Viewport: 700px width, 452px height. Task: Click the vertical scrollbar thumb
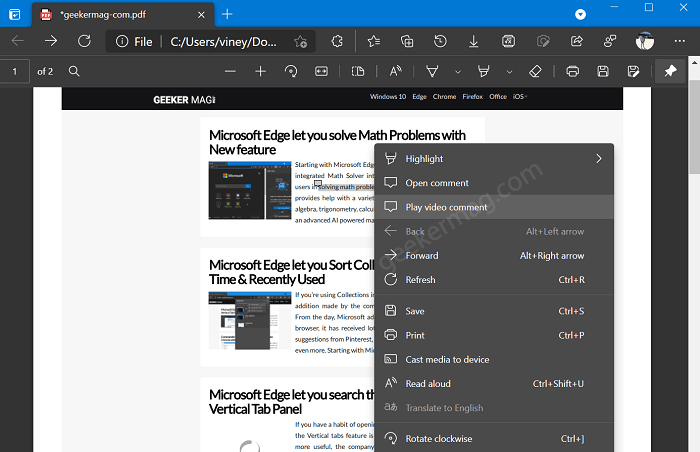click(x=695, y=127)
